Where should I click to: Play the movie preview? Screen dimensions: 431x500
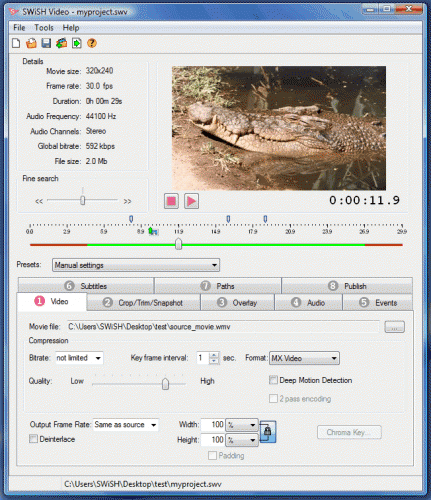click(x=191, y=201)
